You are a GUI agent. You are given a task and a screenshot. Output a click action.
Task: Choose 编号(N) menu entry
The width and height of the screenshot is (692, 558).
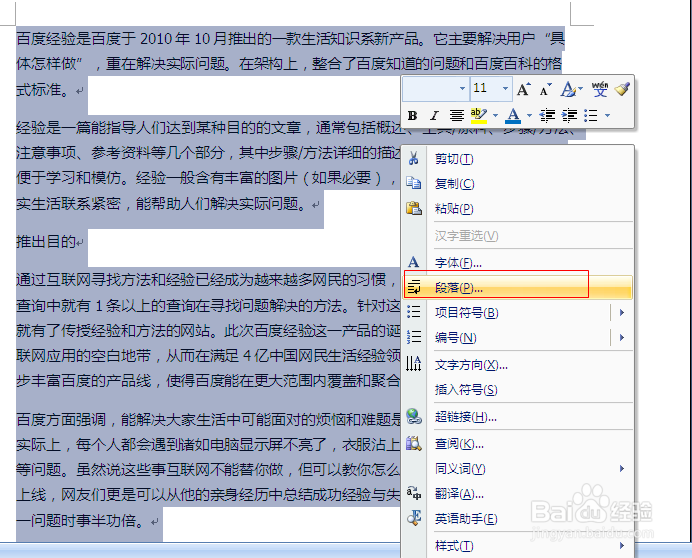pyautogui.click(x=456, y=338)
